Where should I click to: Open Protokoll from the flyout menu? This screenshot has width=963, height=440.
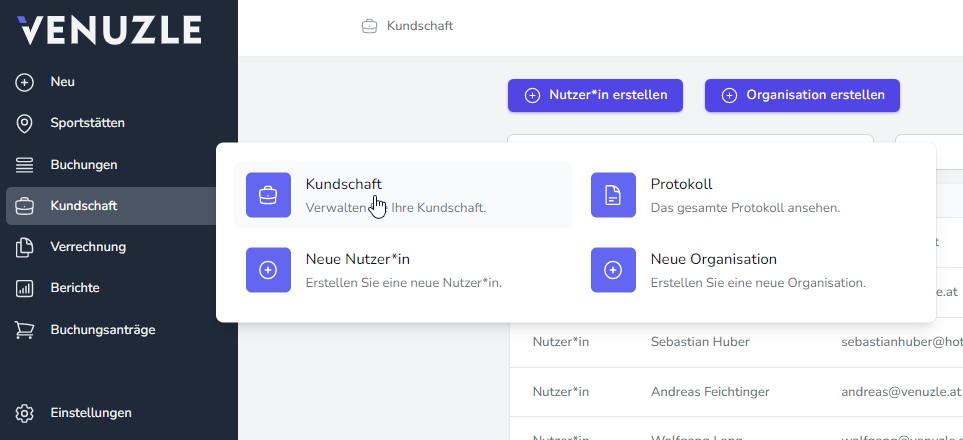tap(681, 185)
